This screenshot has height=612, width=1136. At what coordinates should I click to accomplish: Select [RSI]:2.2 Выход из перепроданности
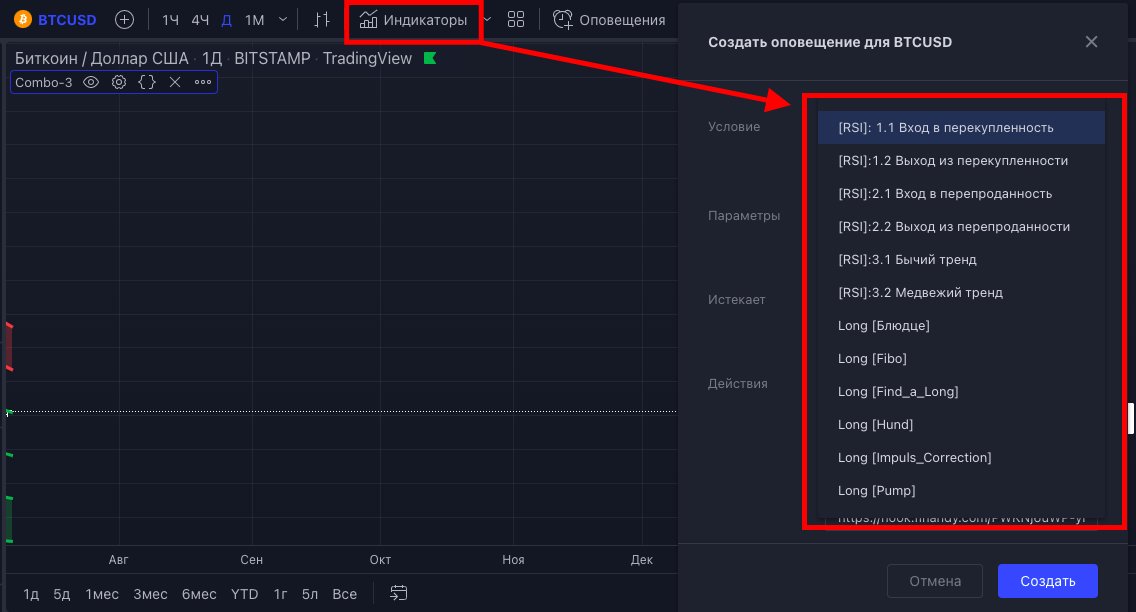[x=961, y=227]
